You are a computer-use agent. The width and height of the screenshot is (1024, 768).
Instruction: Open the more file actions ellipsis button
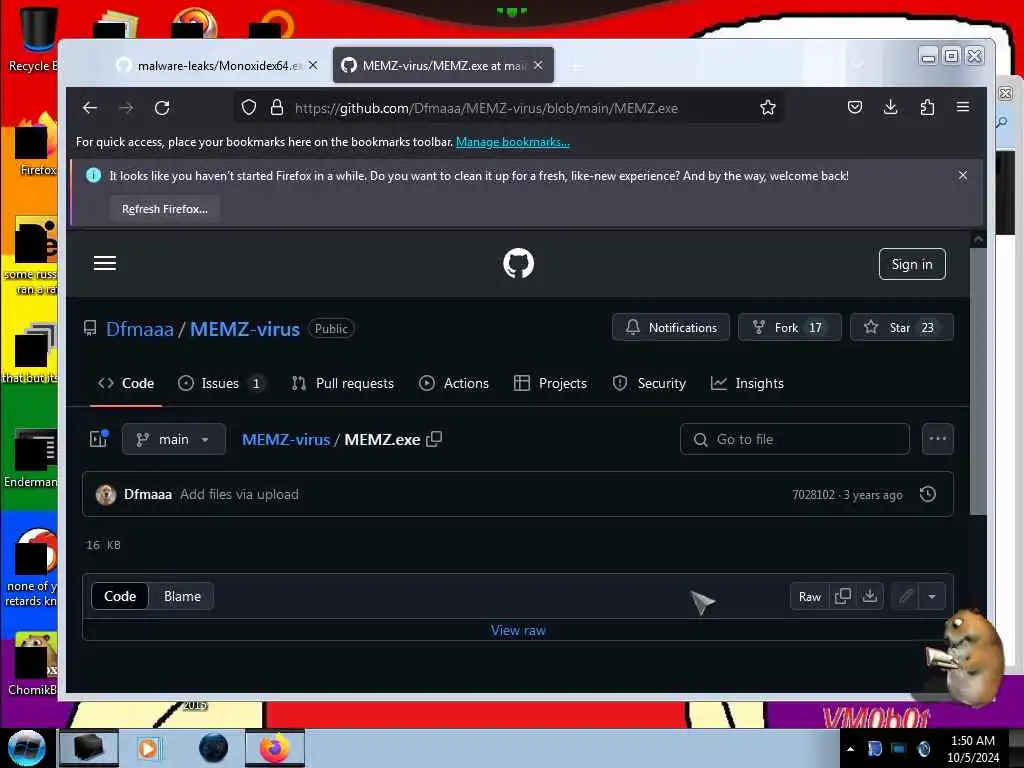938,439
